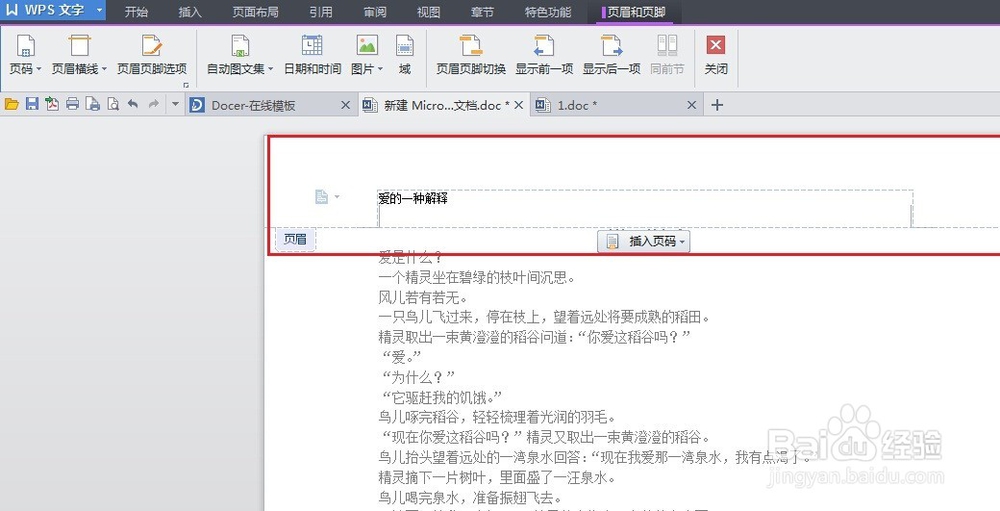1000x511 pixels.
Task: Click the direct print document icon
Action: point(93,104)
